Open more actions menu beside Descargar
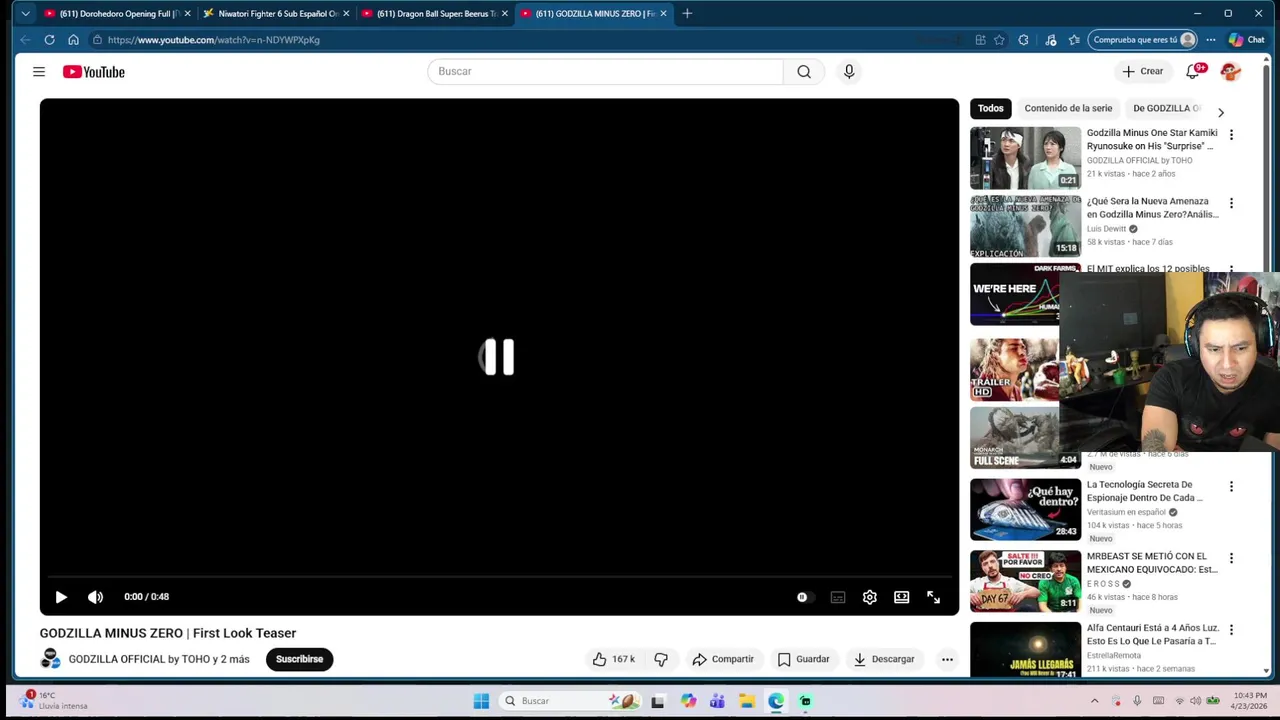Image resolution: width=1280 pixels, height=720 pixels. tap(947, 659)
